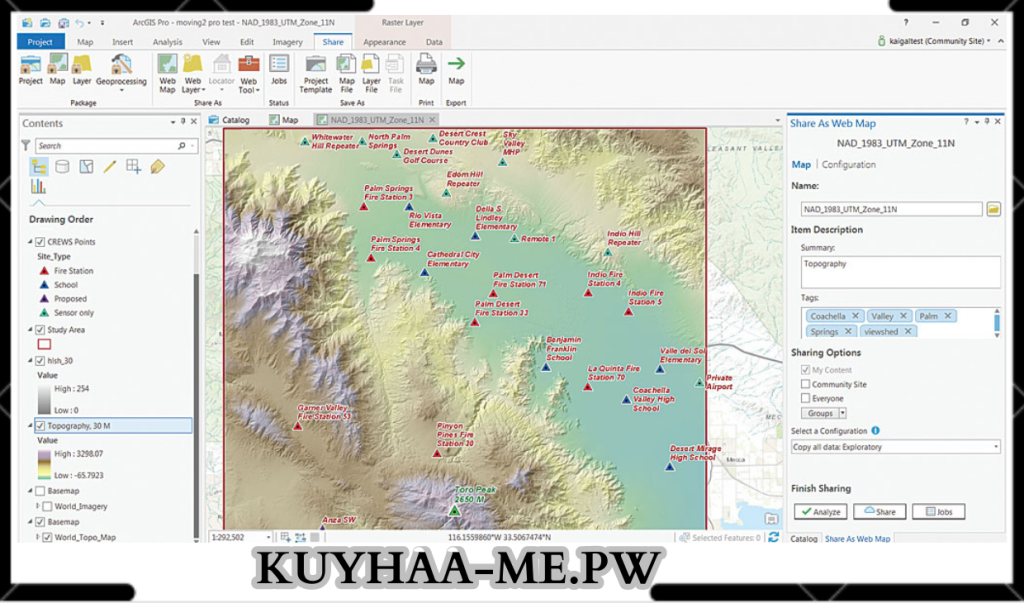This screenshot has width=1024, height=603.
Task: Switch to the Catalog view tab
Action: 229,120
